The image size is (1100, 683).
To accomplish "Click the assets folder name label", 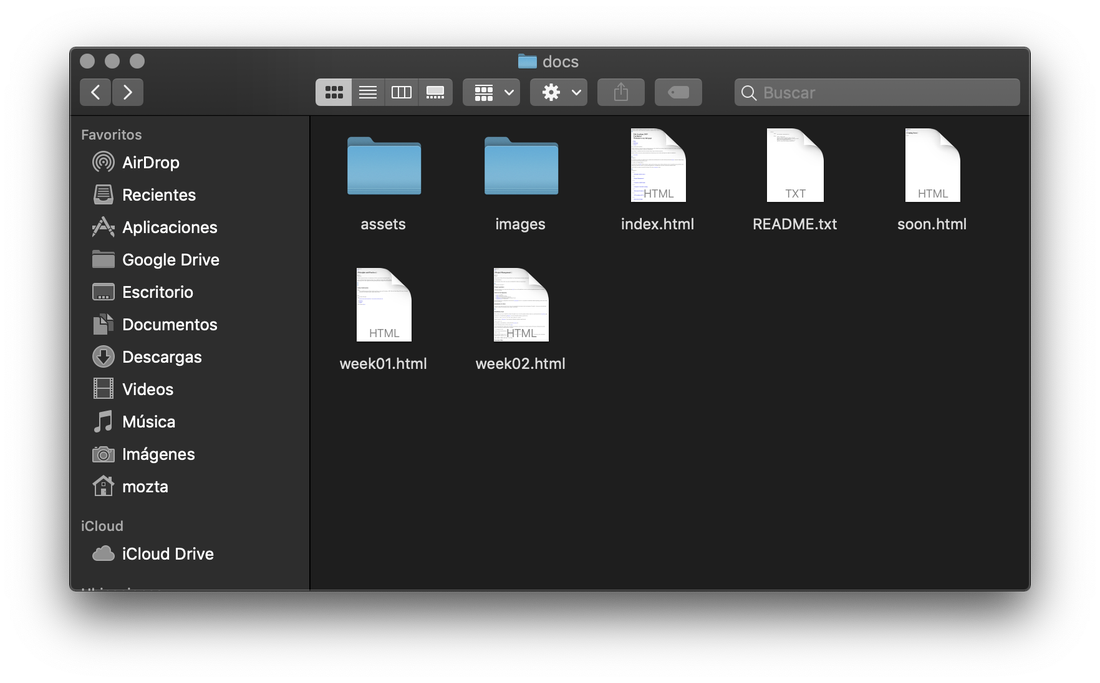I will click(383, 224).
